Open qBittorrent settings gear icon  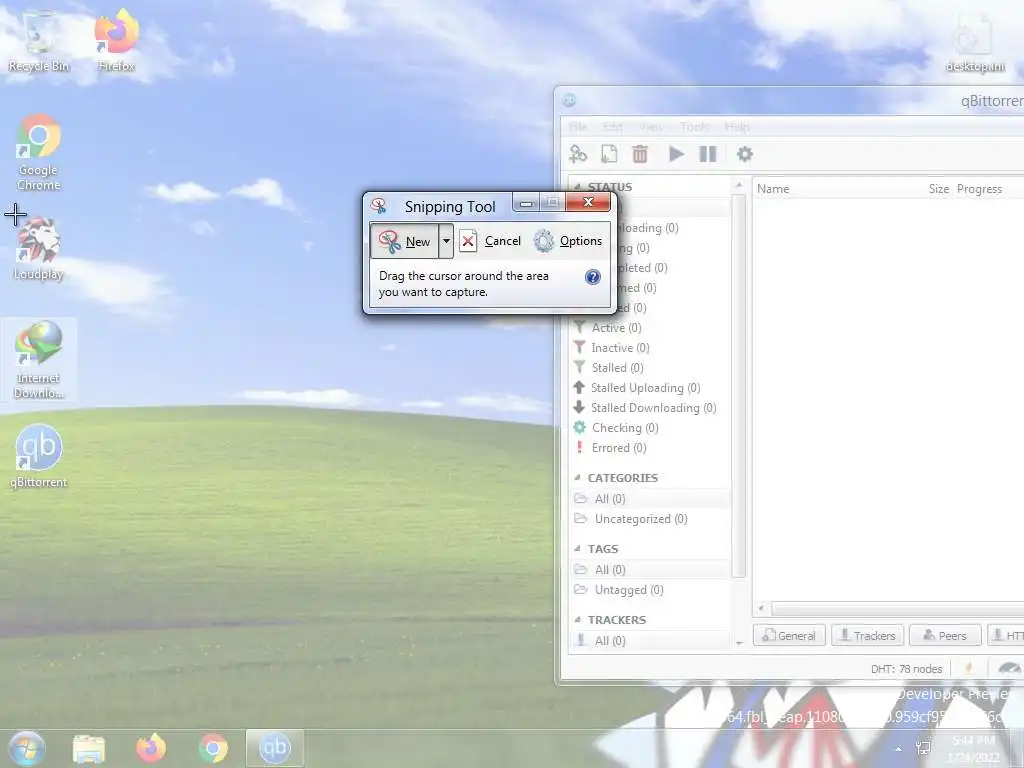[x=744, y=154]
